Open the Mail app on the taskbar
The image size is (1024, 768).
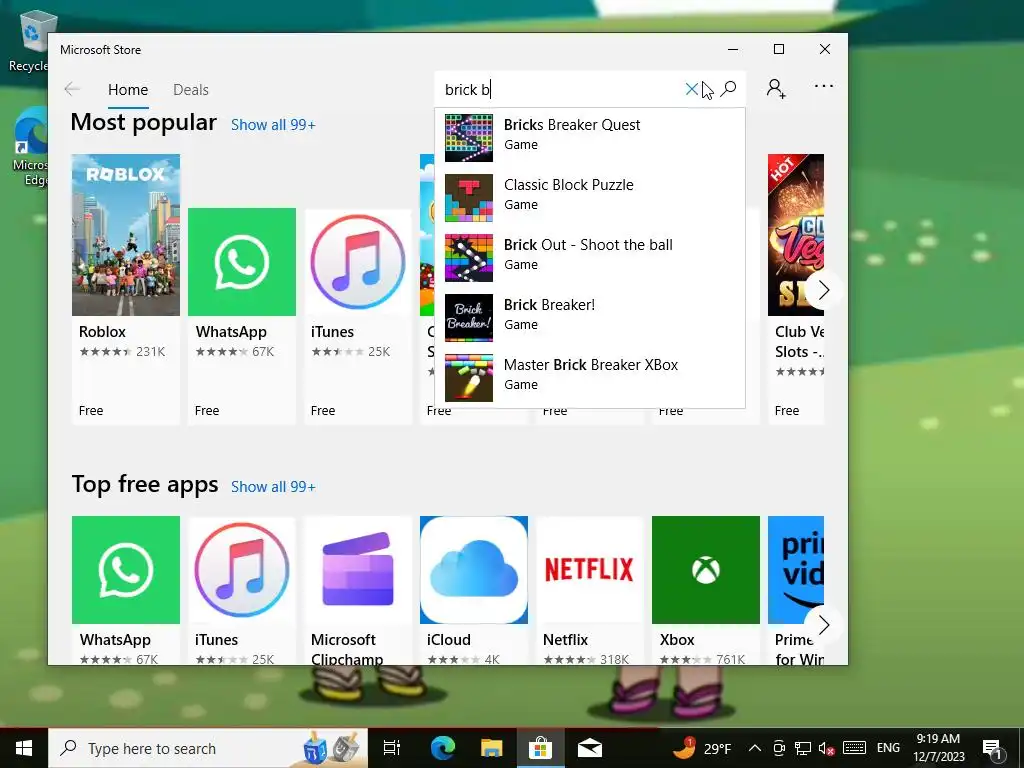pyautogui.click(x=590, y=748)
